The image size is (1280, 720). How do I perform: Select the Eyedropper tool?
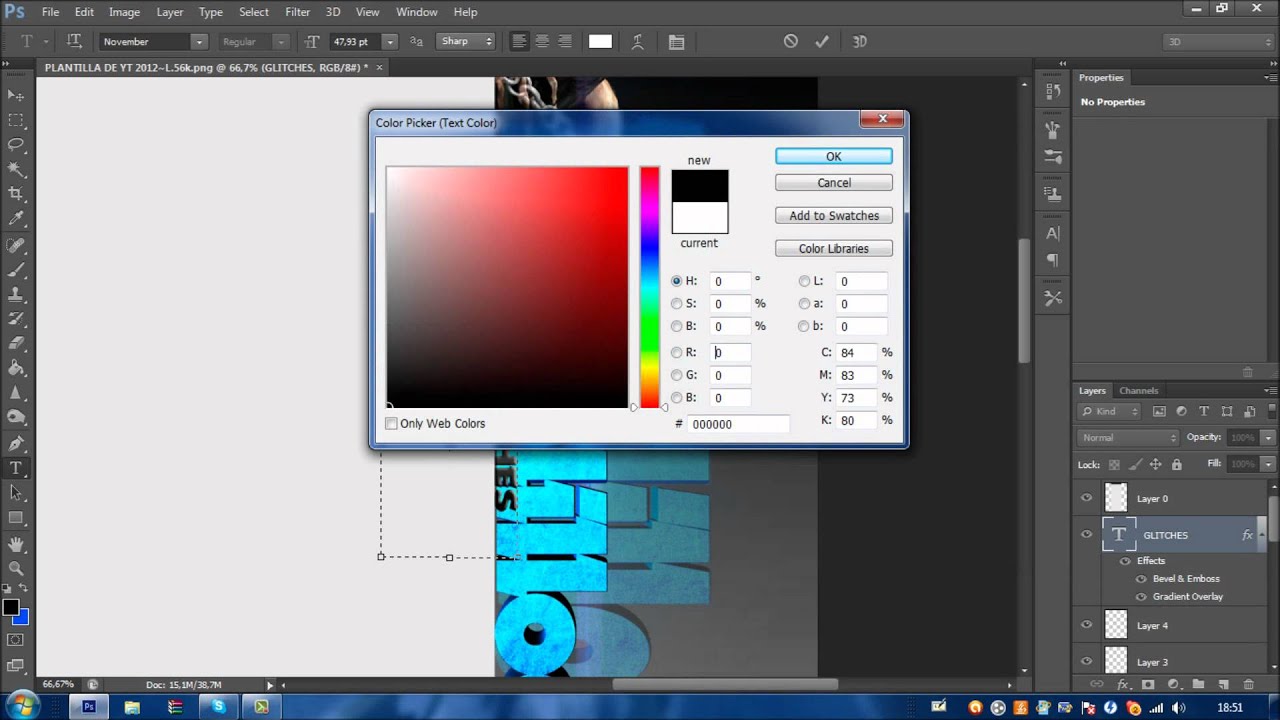pyautogui.click(x=16, y=218)
